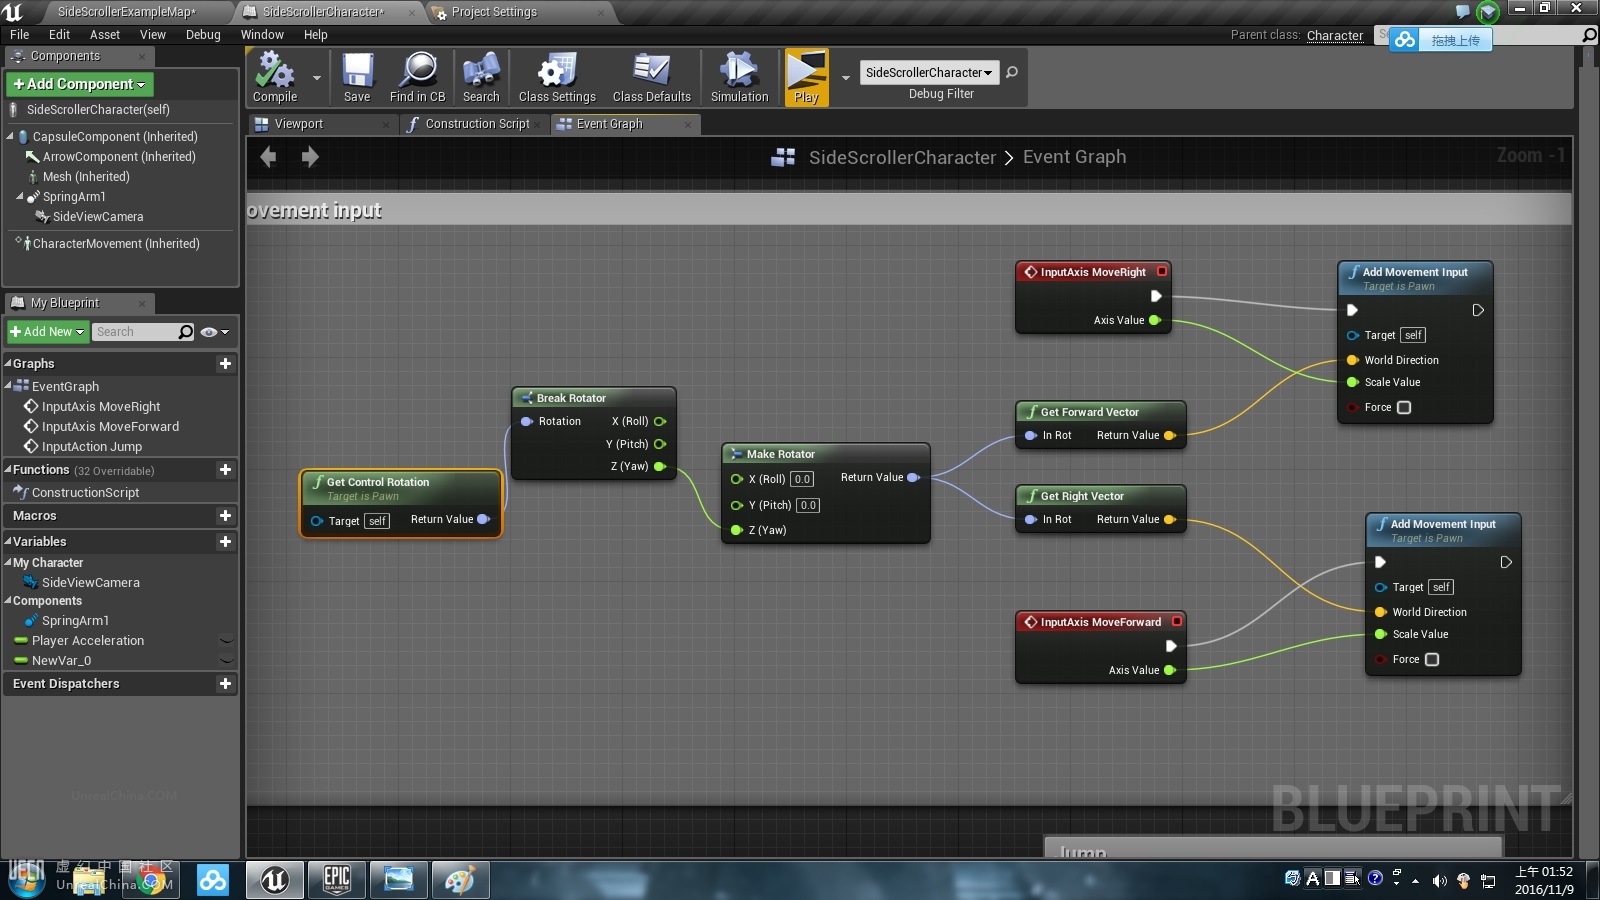The height and width of the screenshot is (900, 1600).
Task: Click Axis Value pin of InputAxis MoveForward
Action: click(1169, 671)
